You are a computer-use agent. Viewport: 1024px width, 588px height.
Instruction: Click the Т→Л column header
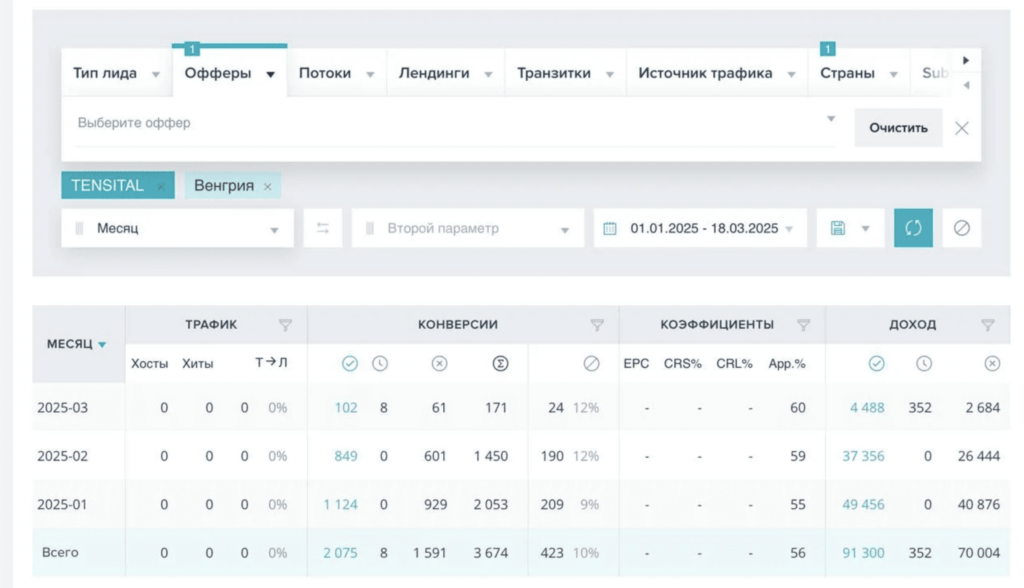pyautogui.click(x=271, y=363)
